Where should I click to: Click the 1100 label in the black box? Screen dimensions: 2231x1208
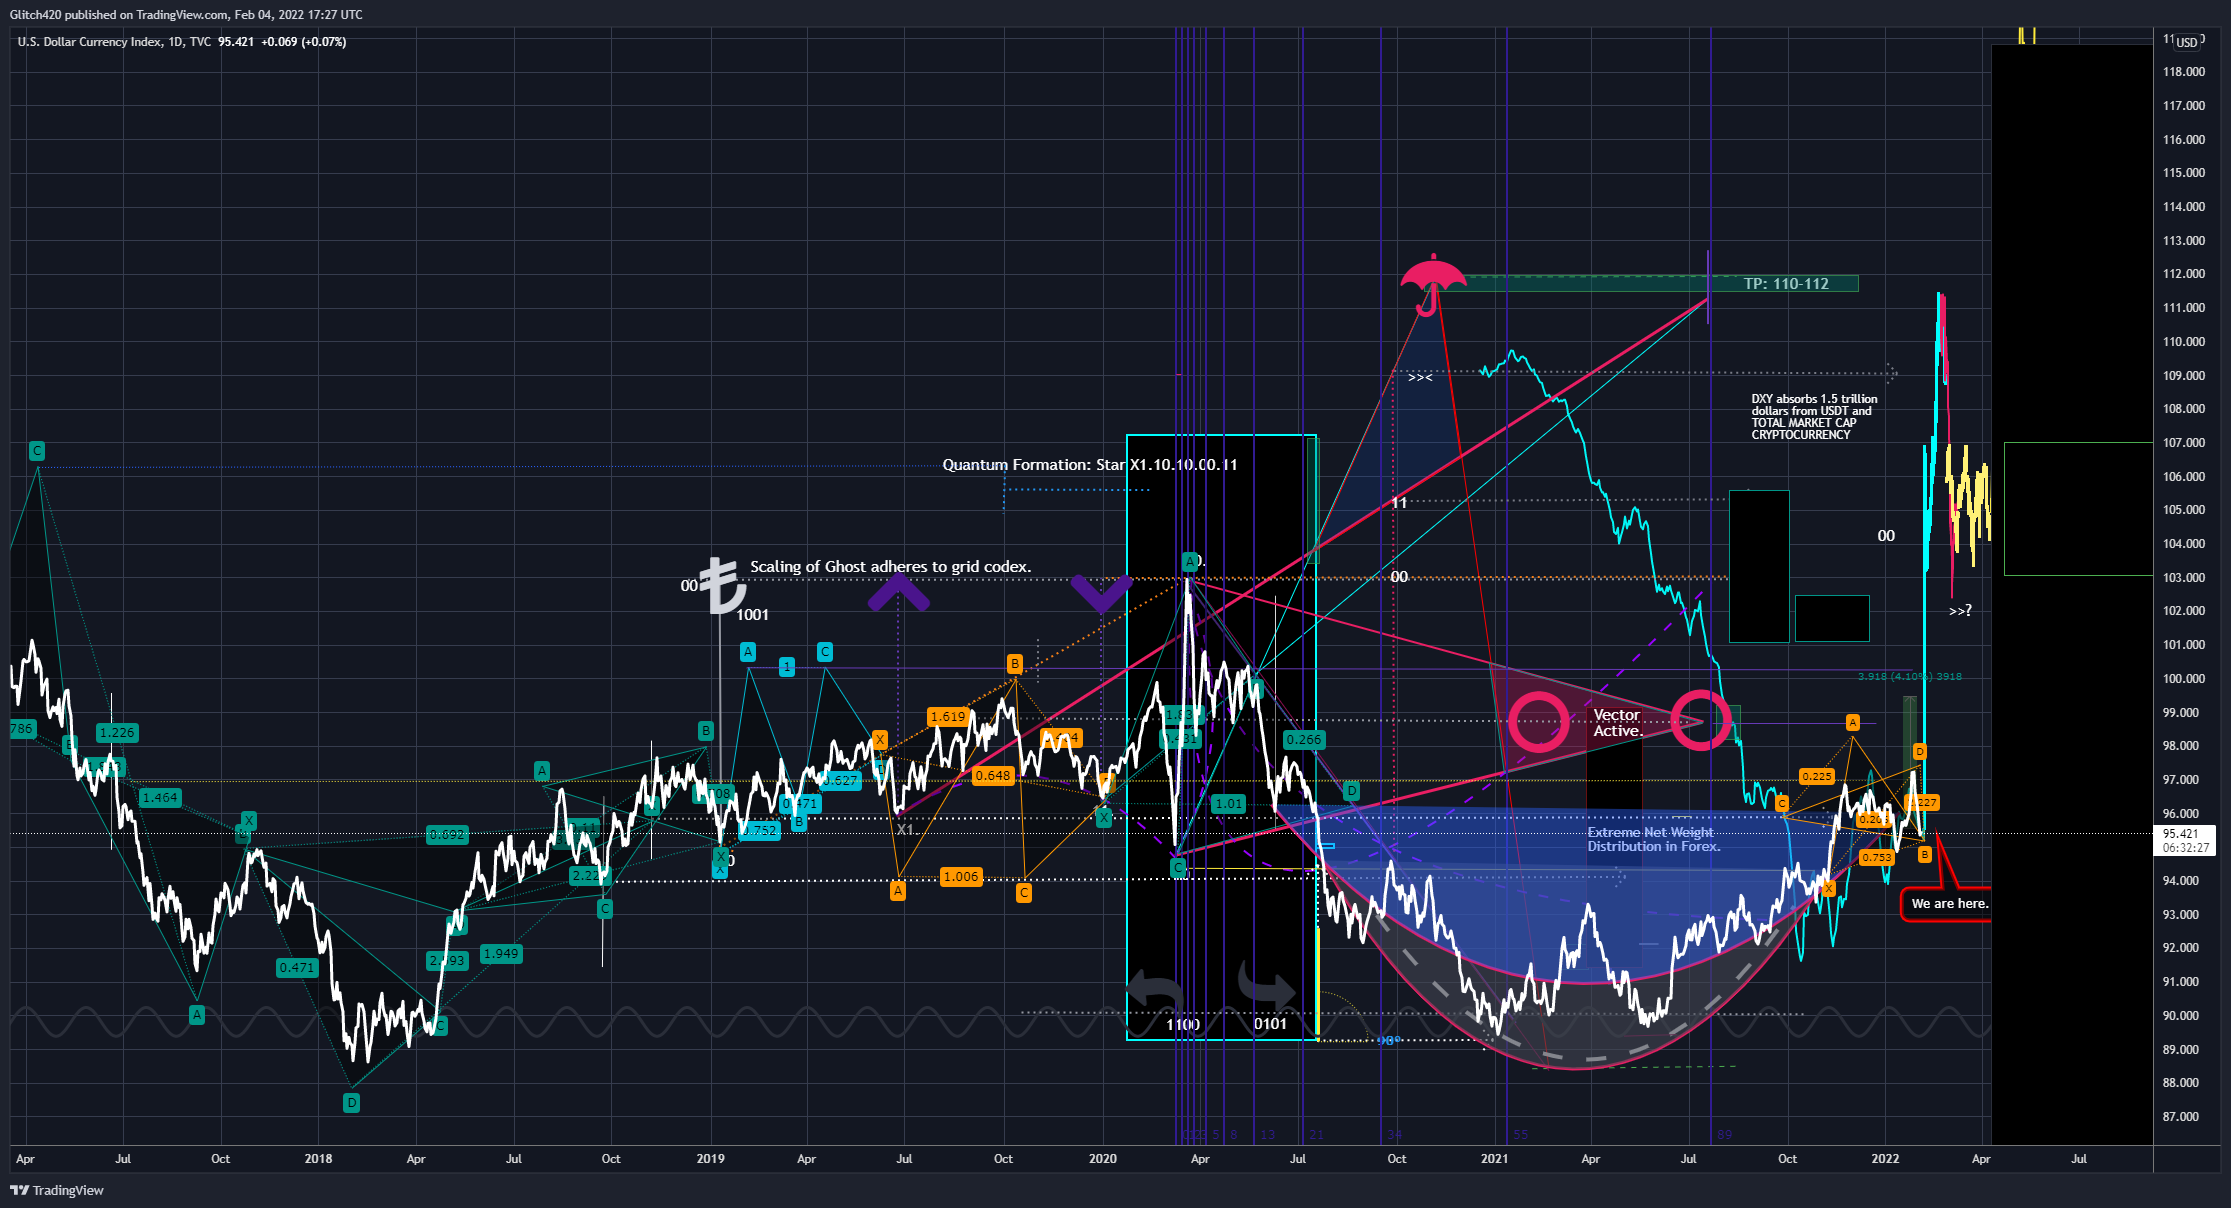[x=1183, y=1025]
